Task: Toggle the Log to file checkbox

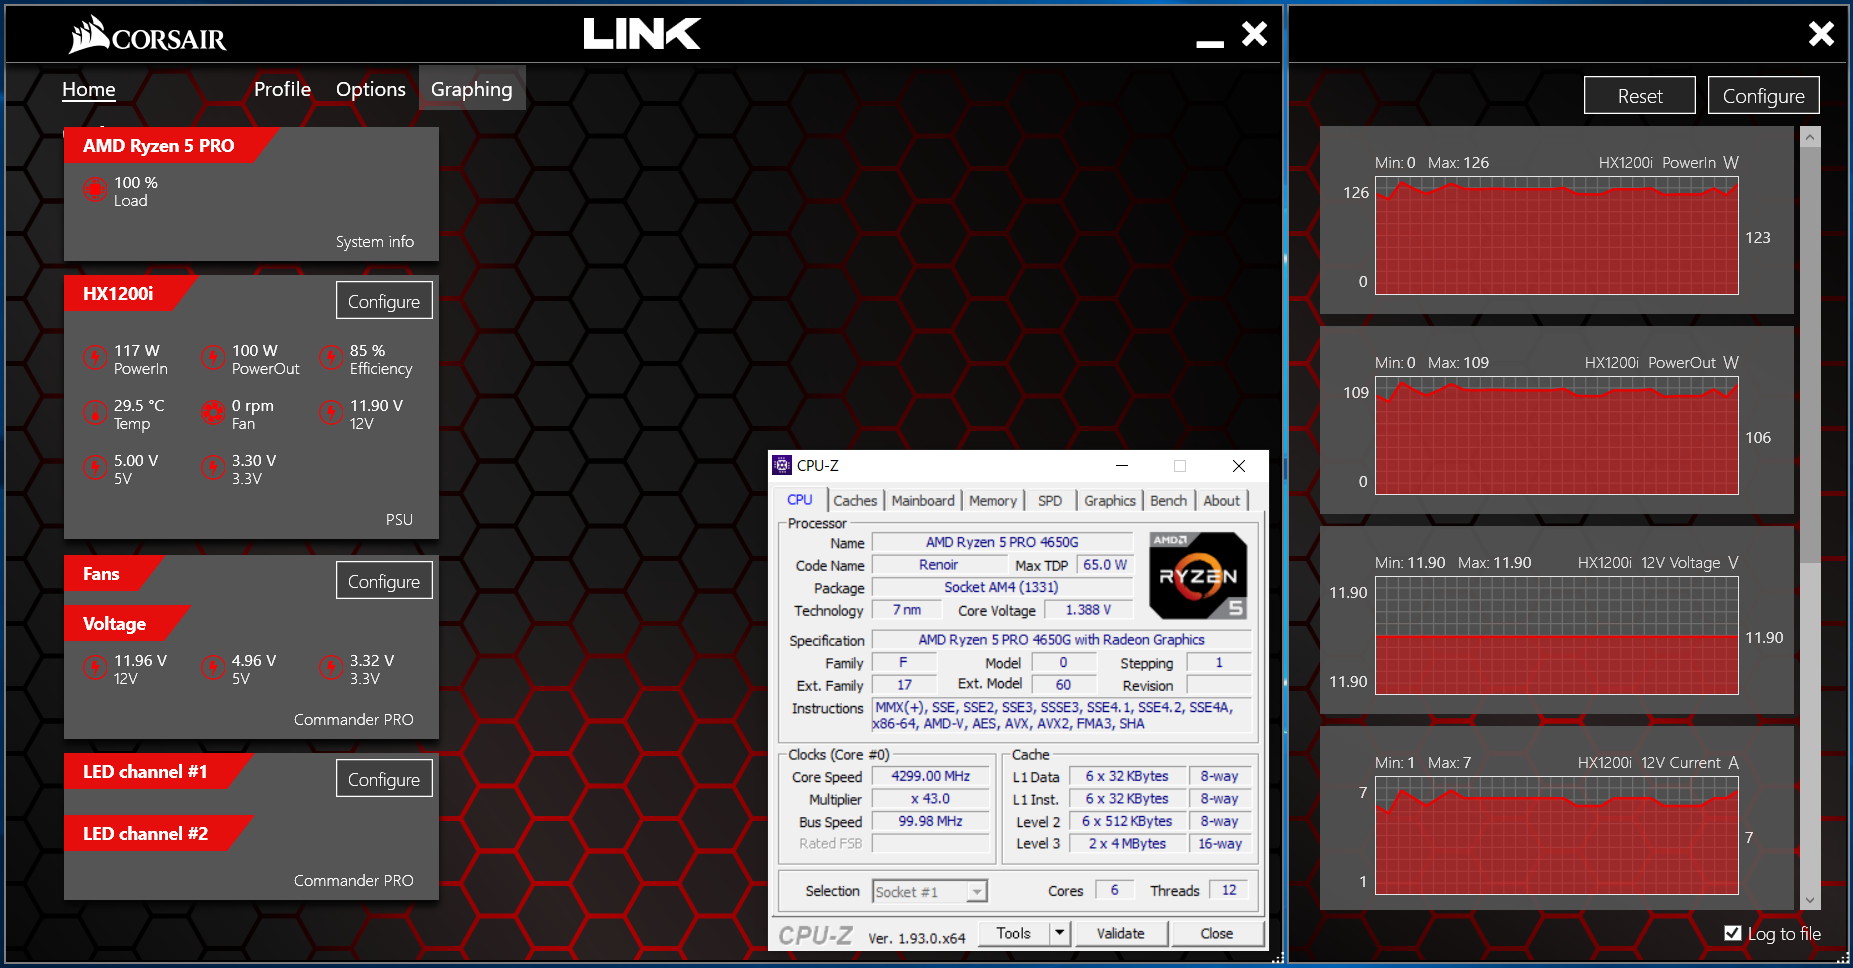Action: pos(1733,933)
